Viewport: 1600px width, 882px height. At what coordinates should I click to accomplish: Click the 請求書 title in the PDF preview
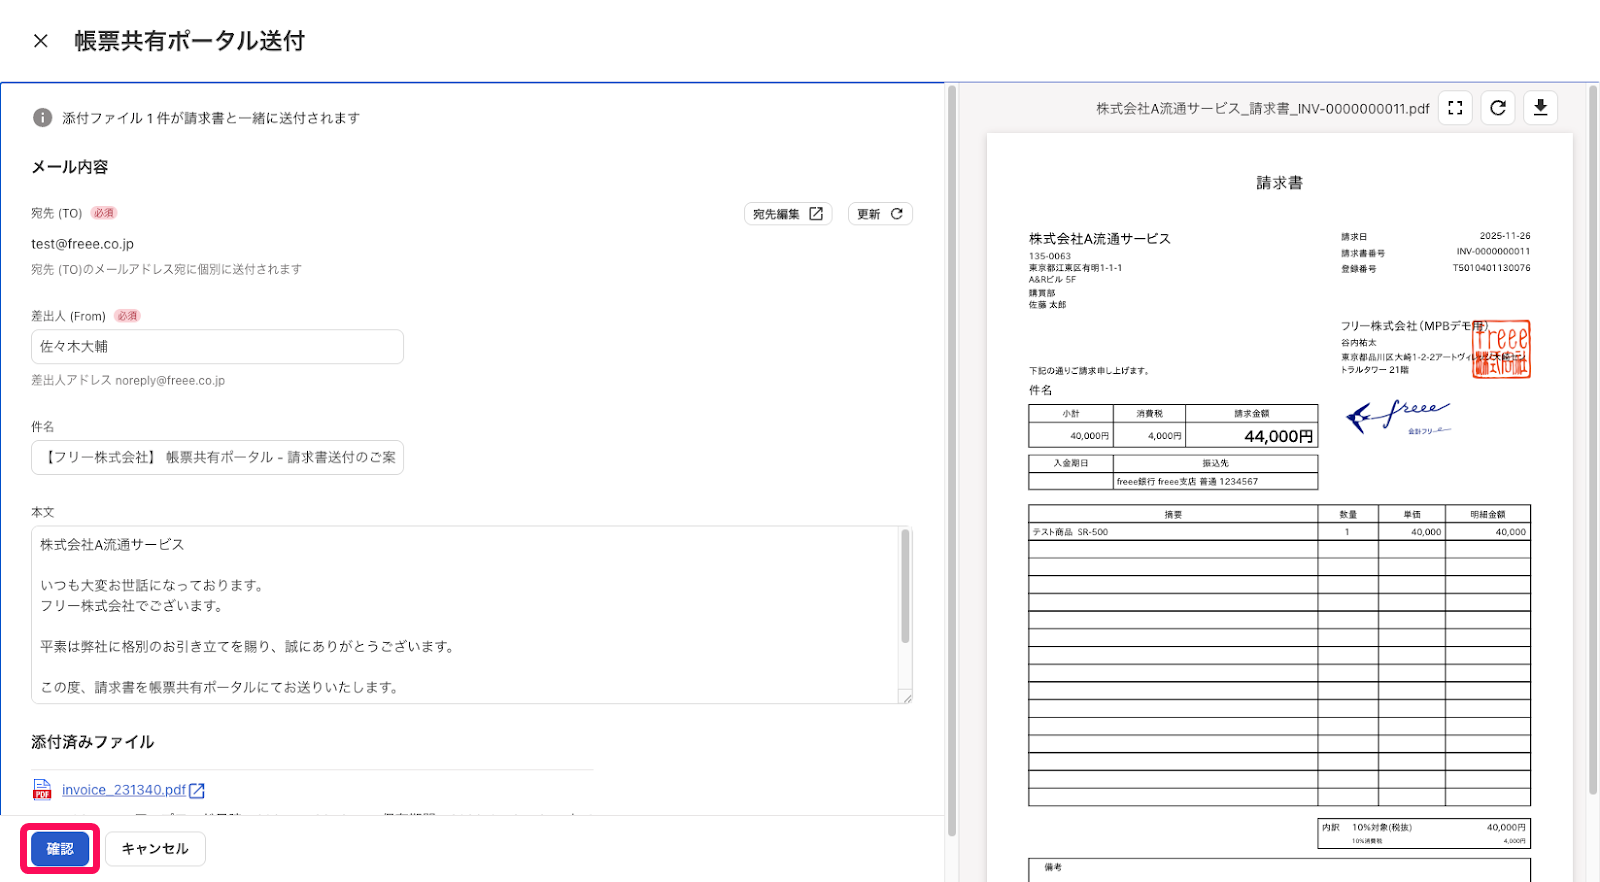click(x=1279, y=183)
